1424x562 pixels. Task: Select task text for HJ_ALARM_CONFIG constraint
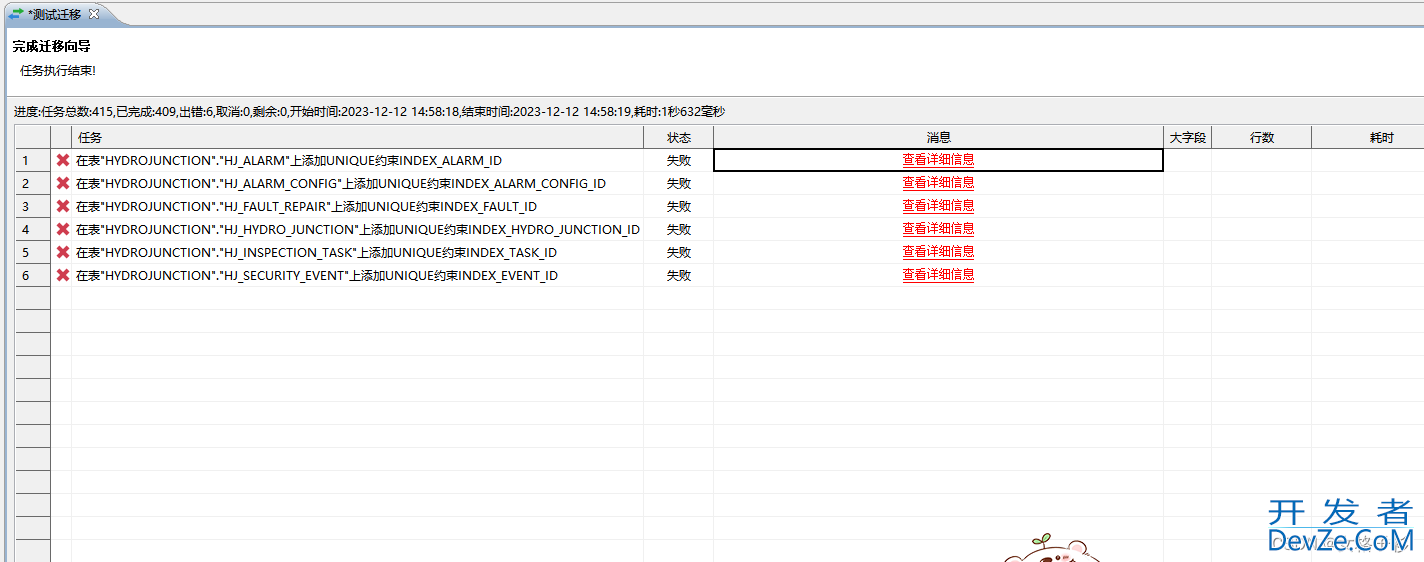341,183
